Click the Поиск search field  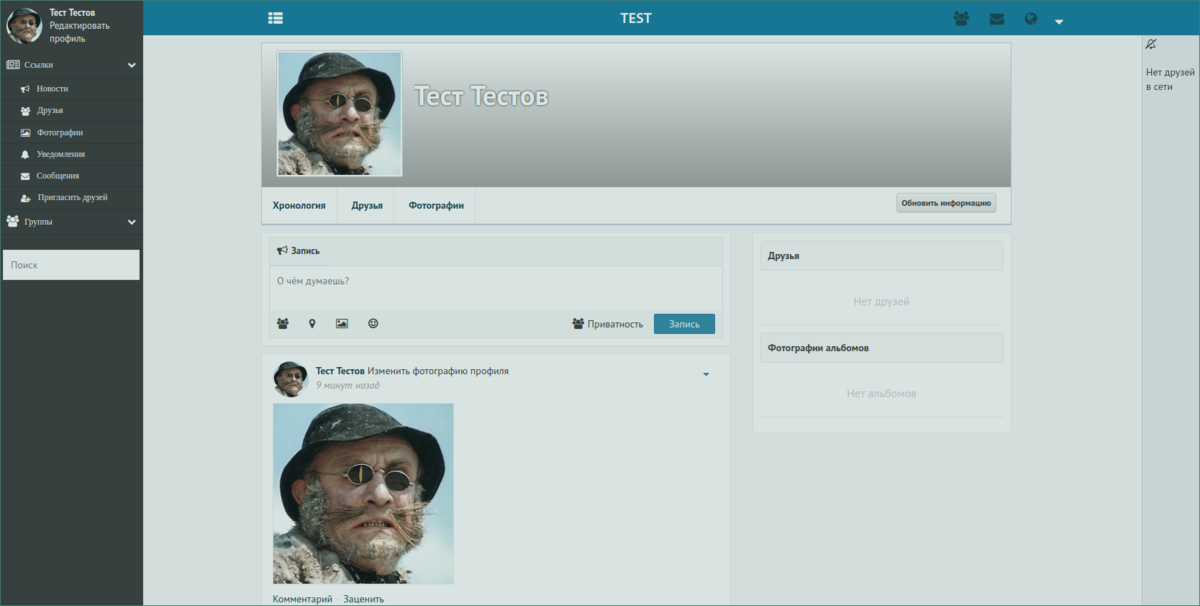(71, 265)
